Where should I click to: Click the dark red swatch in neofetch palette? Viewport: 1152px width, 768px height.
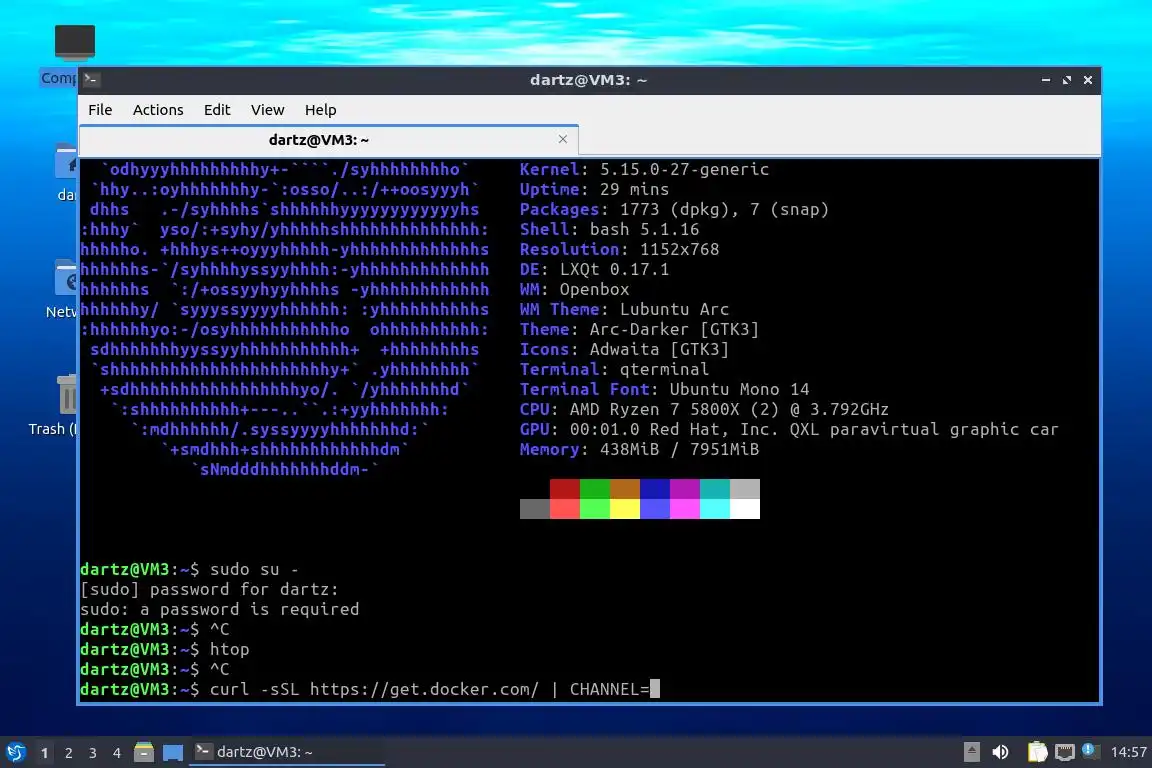(x=565, y=489)
